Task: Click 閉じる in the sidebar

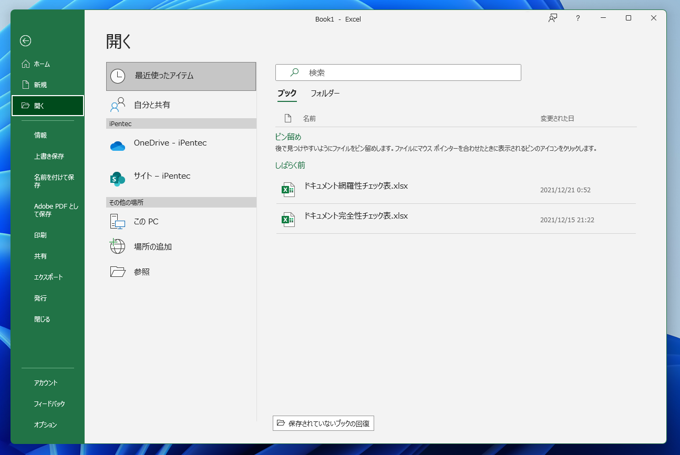Action: 42,319
